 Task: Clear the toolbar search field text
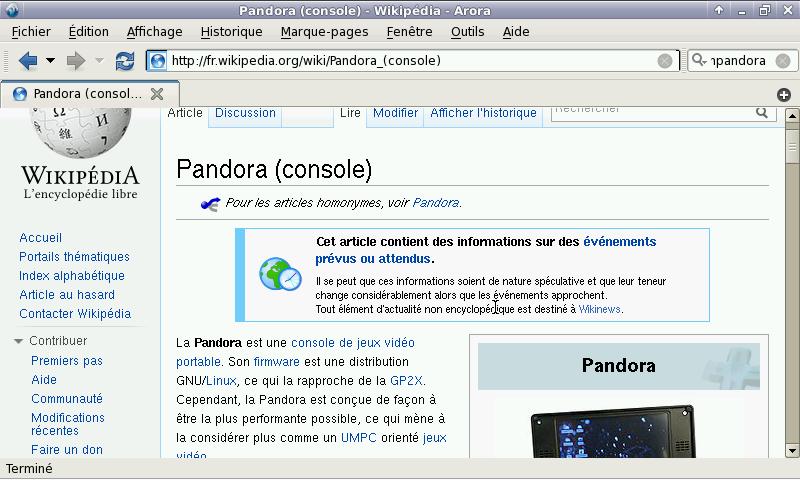pos(783,61)
